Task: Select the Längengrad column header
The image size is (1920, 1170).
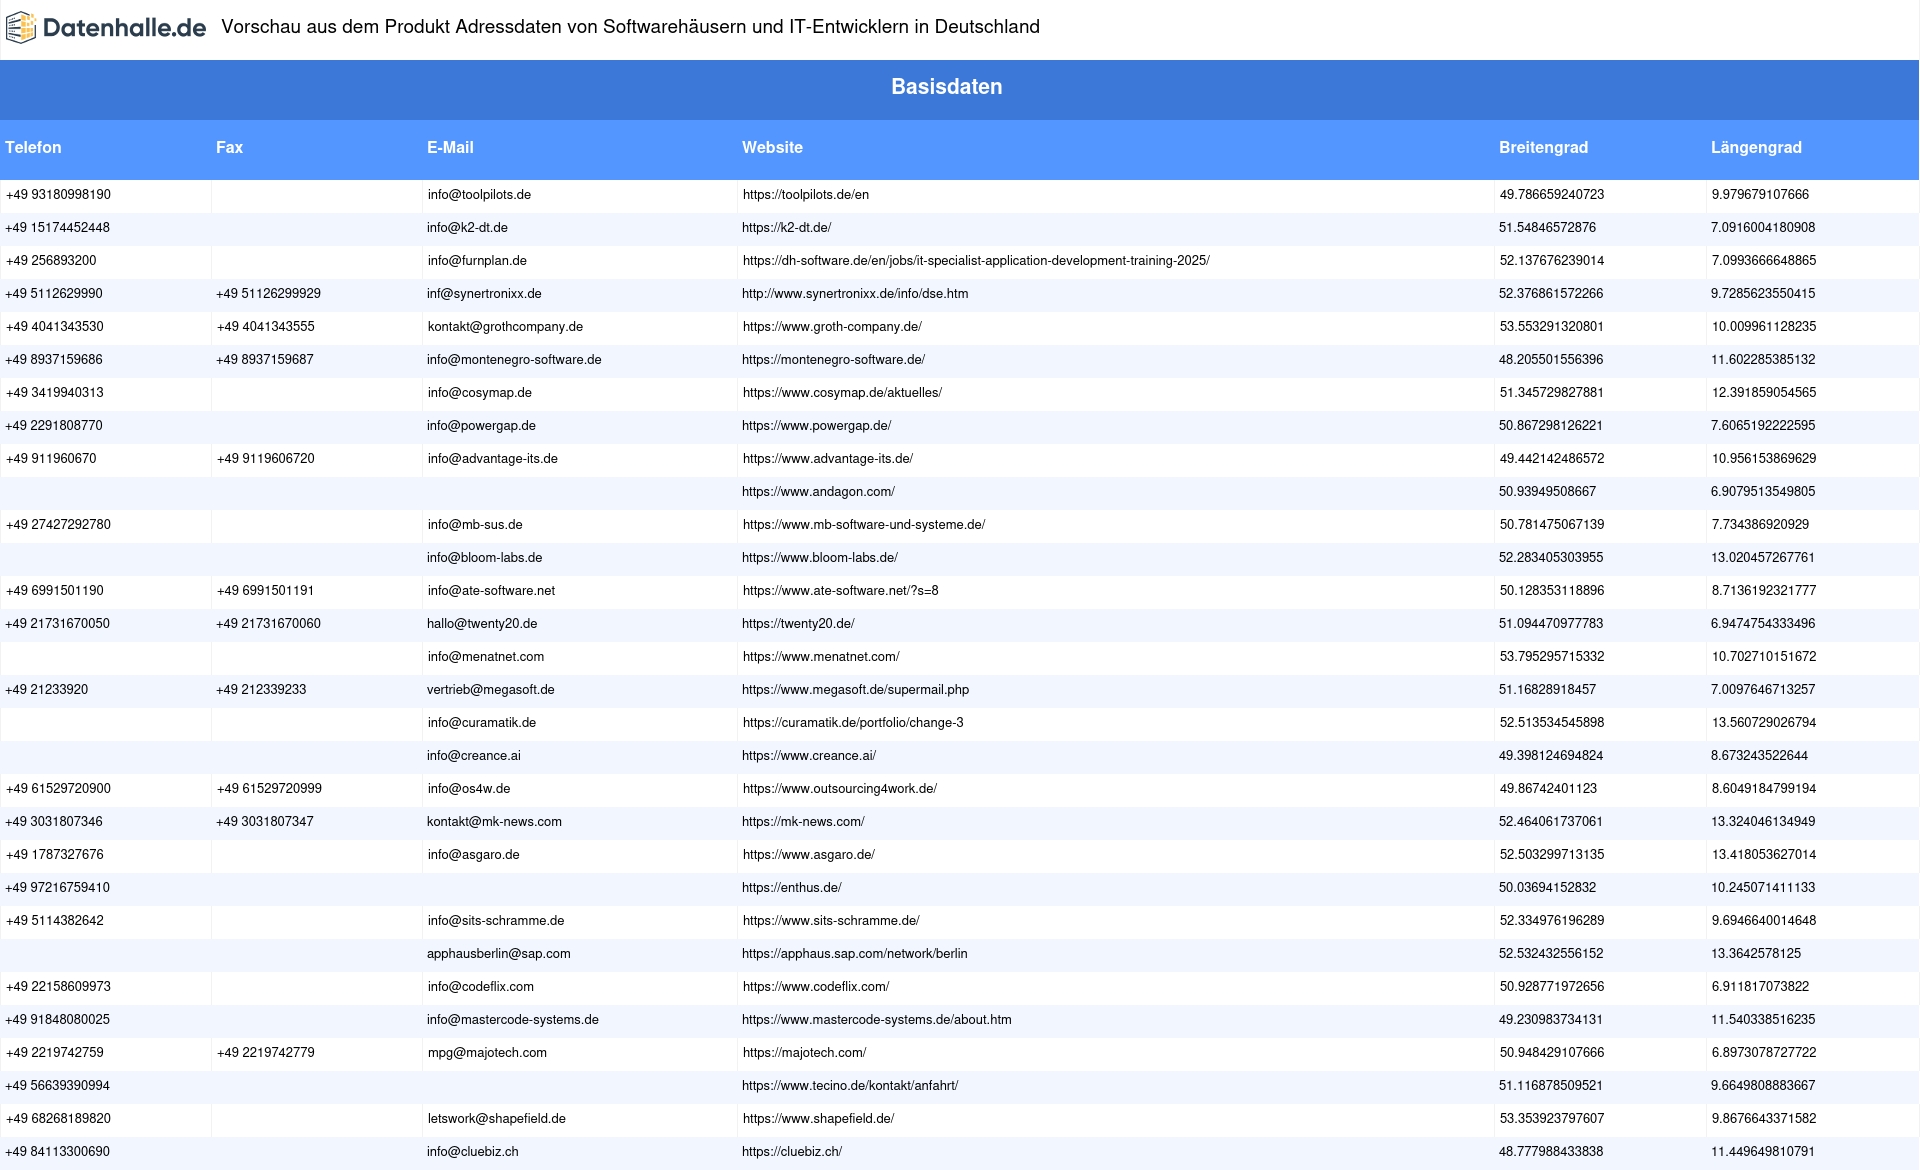Action: click(1756, 147)
